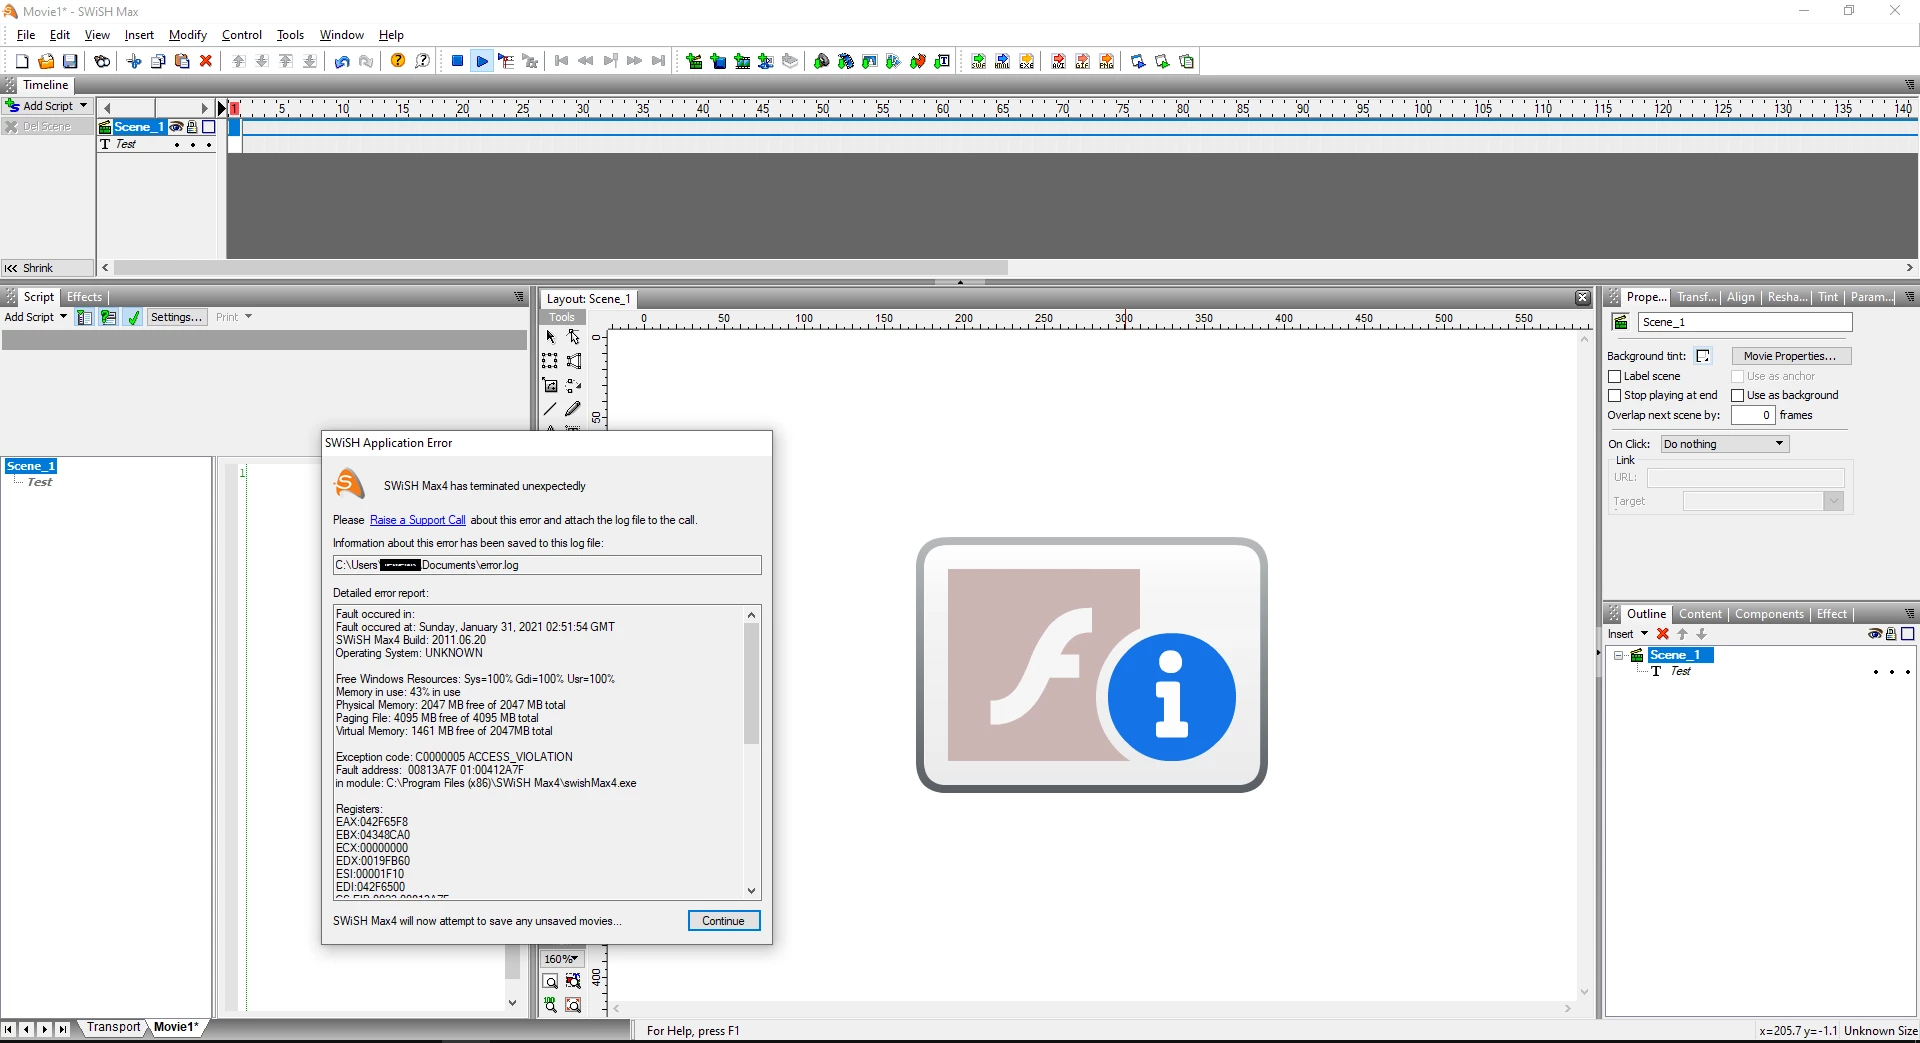Toggle Scene_1 lock icon in timeline
This screenshot has height=1043, width=1920.
pyautogui.click(x=192, y=127)
